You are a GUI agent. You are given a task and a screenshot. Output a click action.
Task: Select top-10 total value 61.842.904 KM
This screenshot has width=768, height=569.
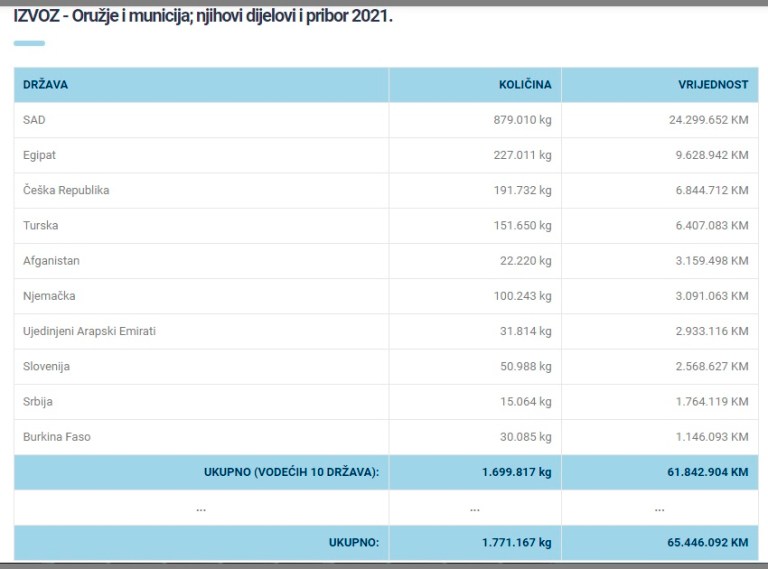click(x=707, y=472)
